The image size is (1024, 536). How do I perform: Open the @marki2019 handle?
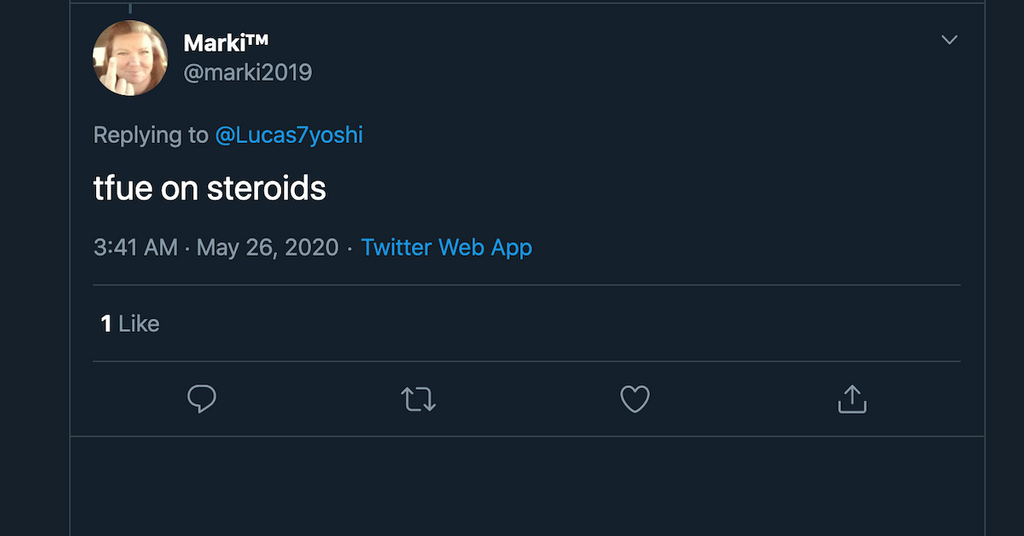click(x=248, y=73)
